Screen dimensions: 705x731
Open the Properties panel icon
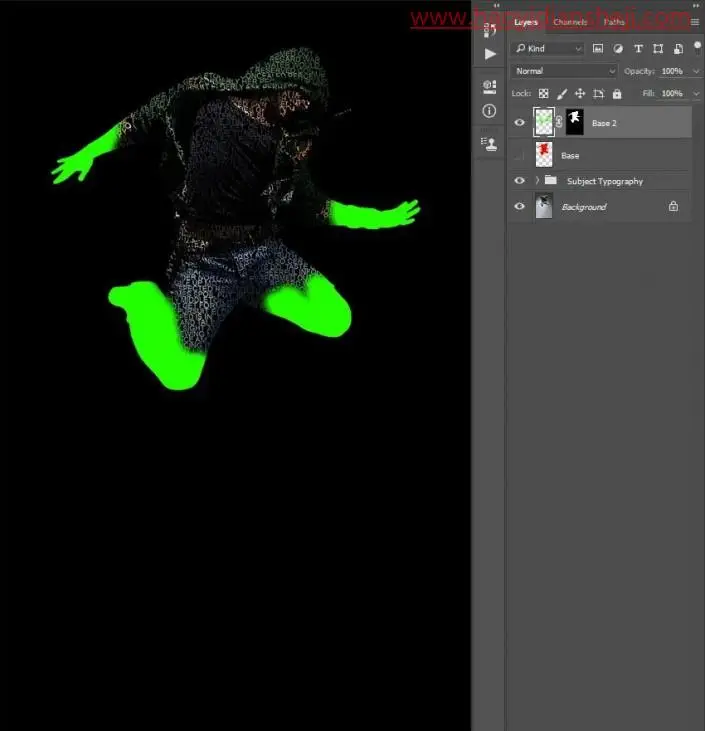pyautogui.click(x=490, y=87)
